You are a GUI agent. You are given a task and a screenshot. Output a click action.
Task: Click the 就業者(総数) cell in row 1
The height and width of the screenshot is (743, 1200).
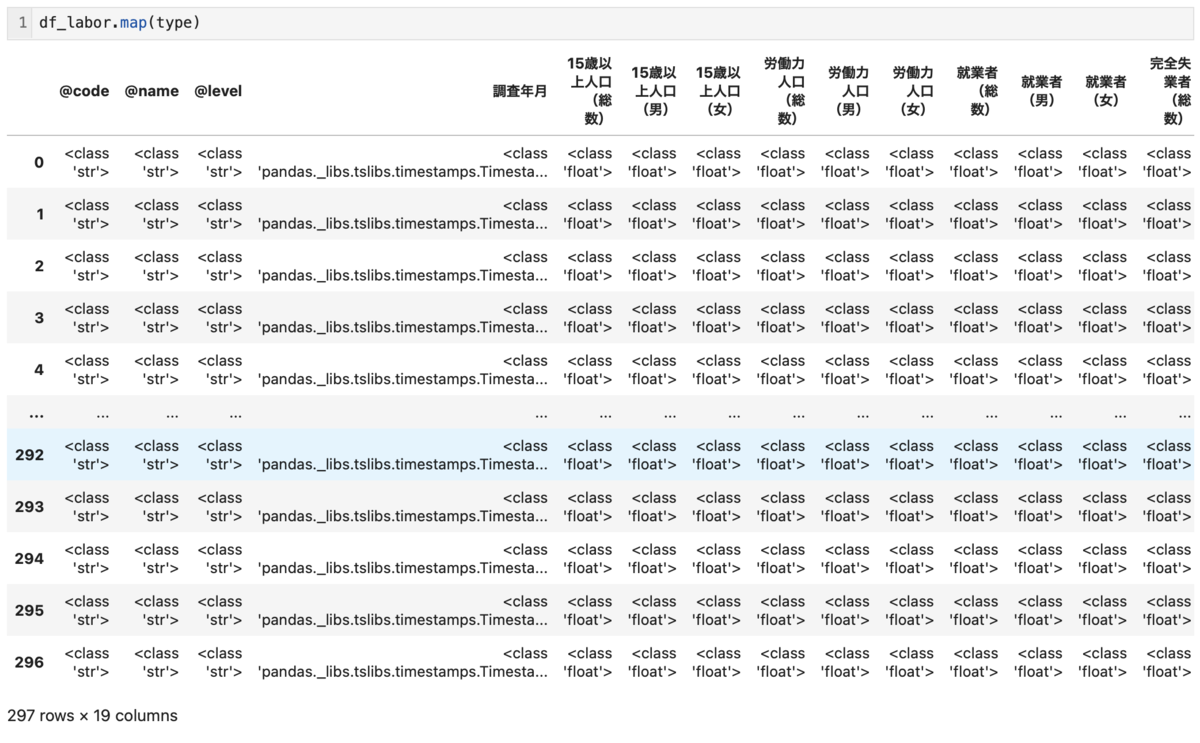(x=975, y=214)
